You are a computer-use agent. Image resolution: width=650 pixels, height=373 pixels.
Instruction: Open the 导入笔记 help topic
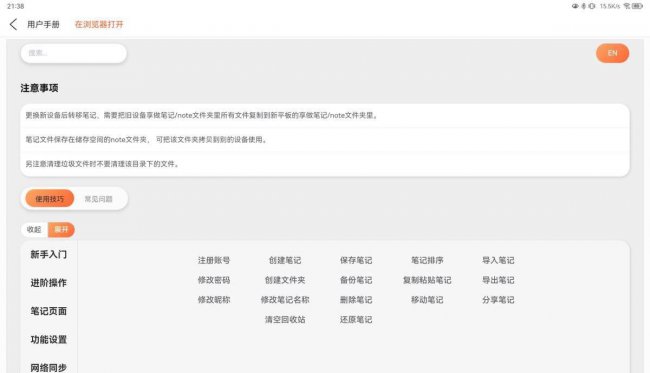pyautogui.click(x=498, y=260)
